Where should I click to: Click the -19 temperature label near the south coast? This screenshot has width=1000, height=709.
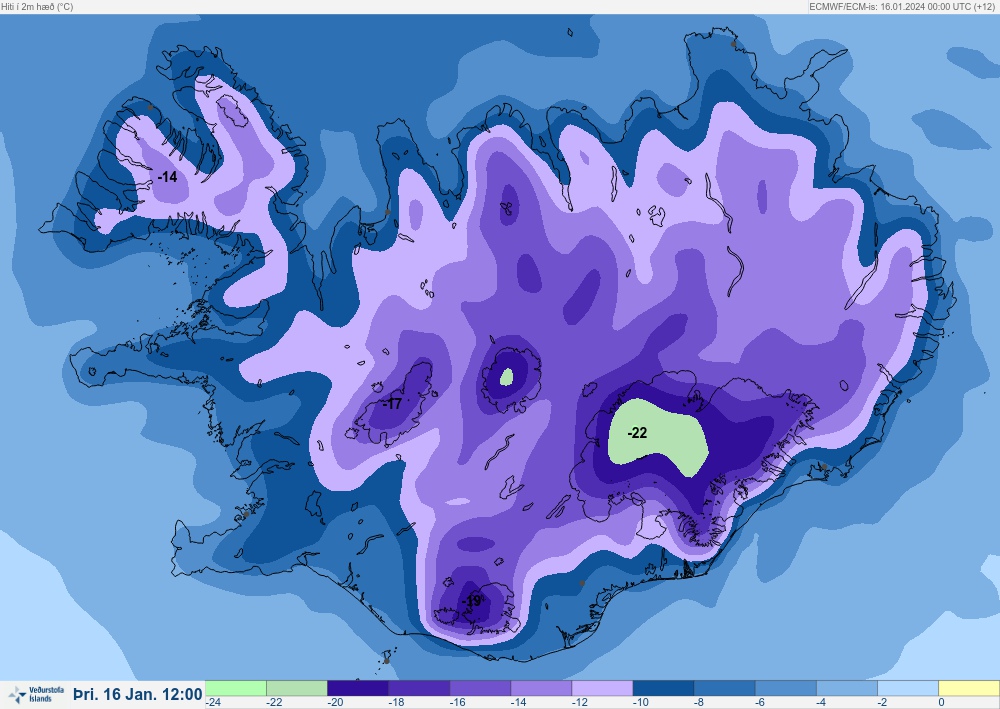tap(473, 601)
